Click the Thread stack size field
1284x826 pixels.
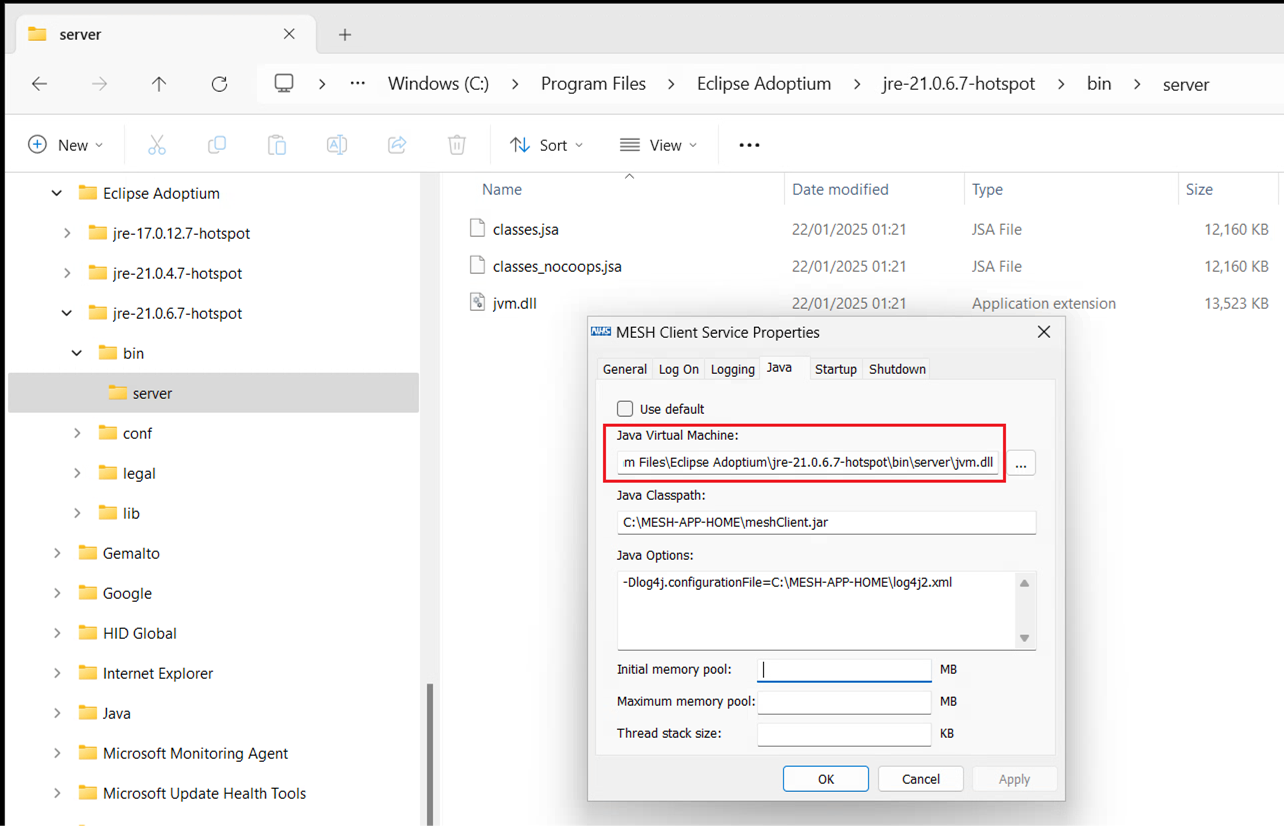click(844, 734)
